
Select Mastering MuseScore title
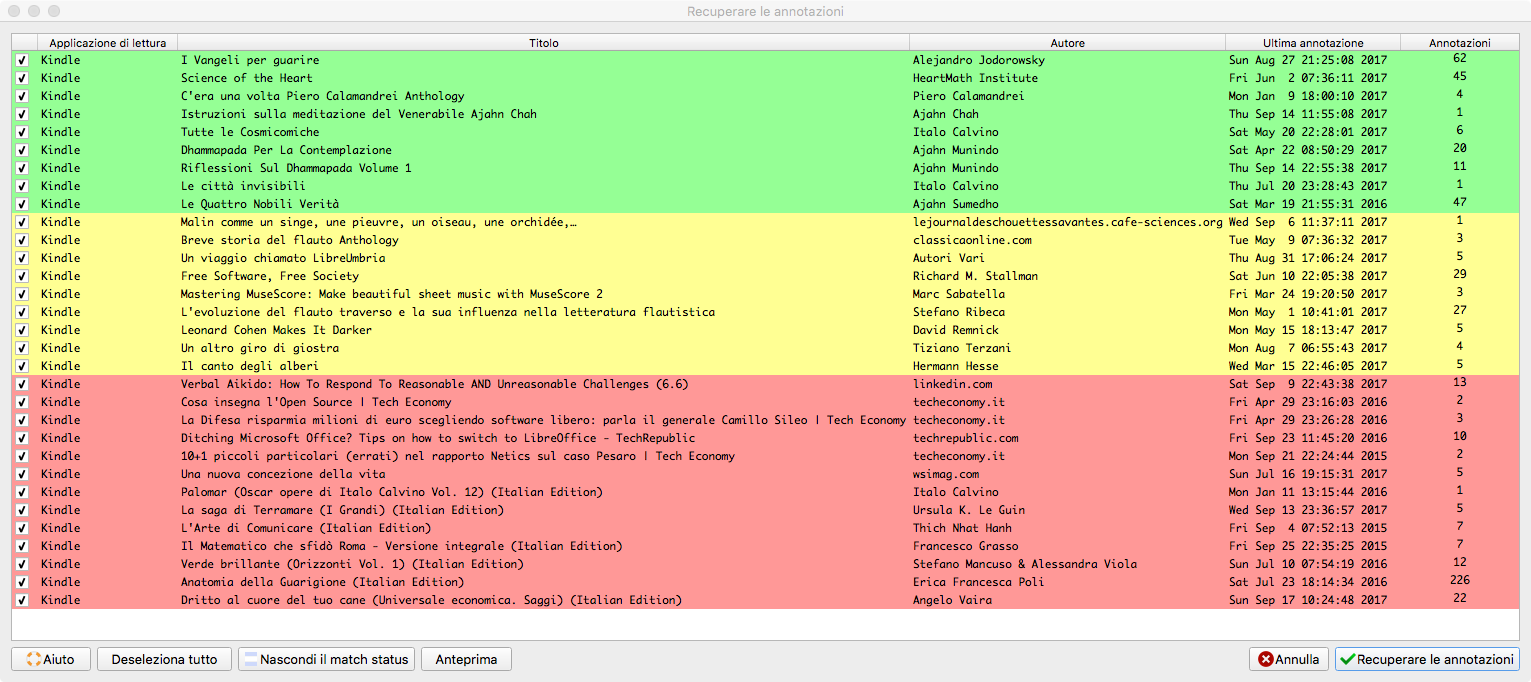point(392,294)
